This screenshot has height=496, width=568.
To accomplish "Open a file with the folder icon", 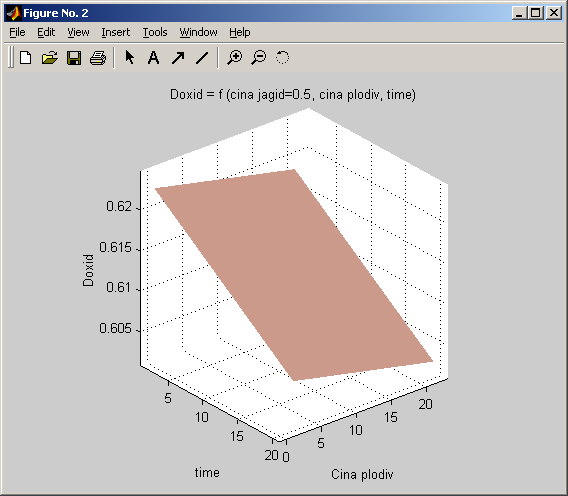I will click(x=50, y=58).
